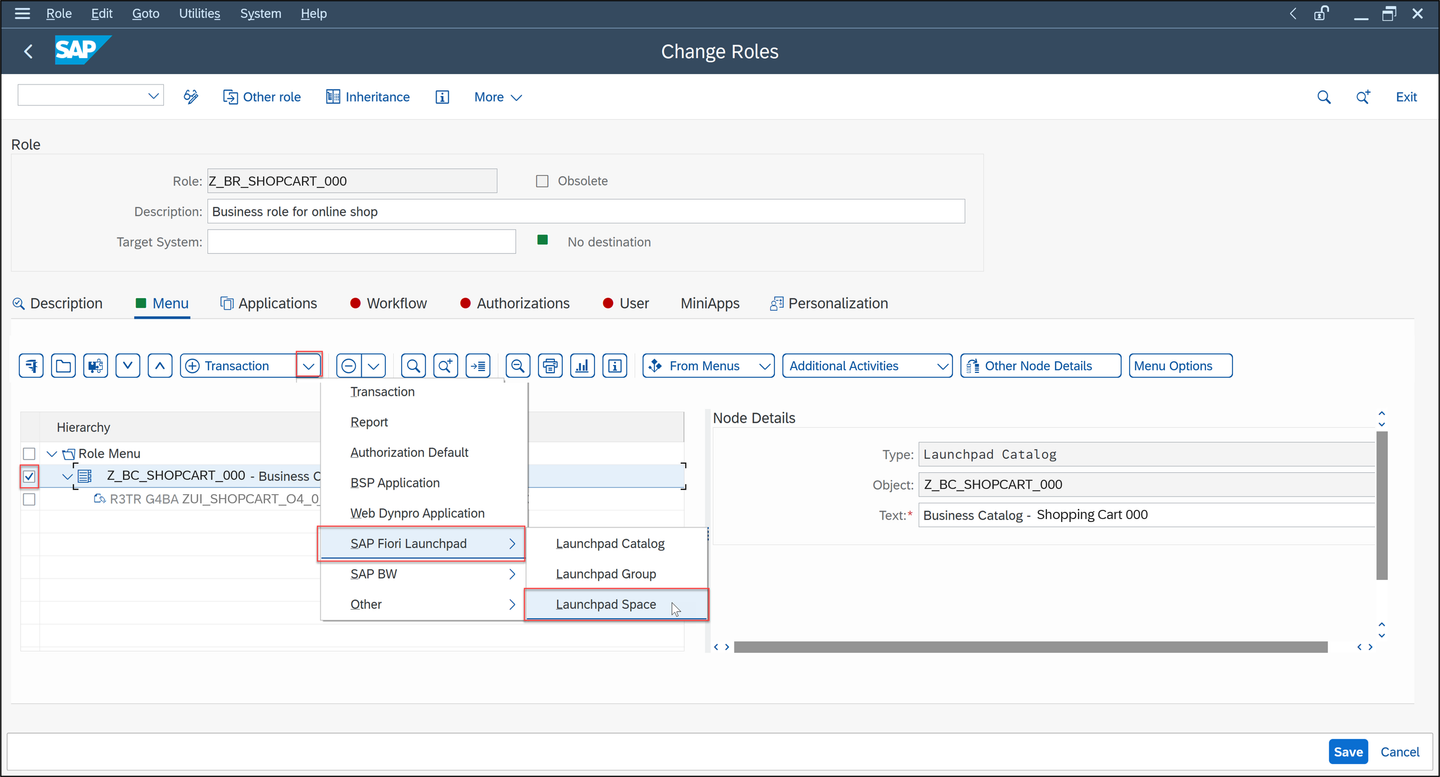Open the hamburger menu in title bar

pos(22,14)
